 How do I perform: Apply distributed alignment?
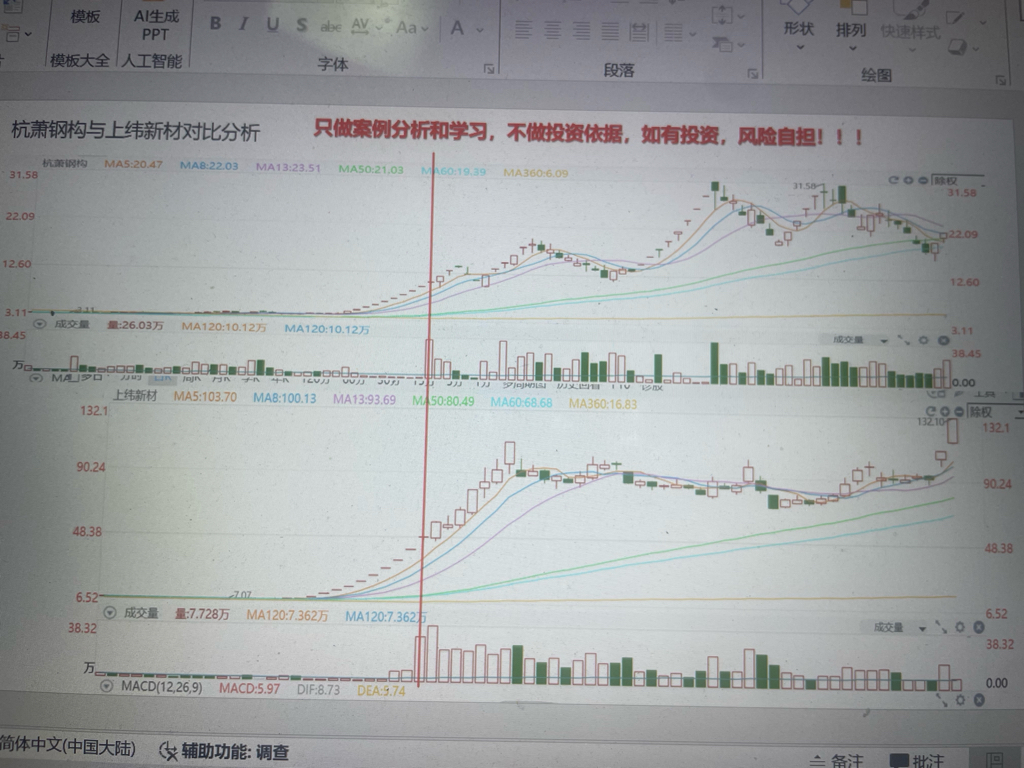pyautogui.click(x=639, y=31)
